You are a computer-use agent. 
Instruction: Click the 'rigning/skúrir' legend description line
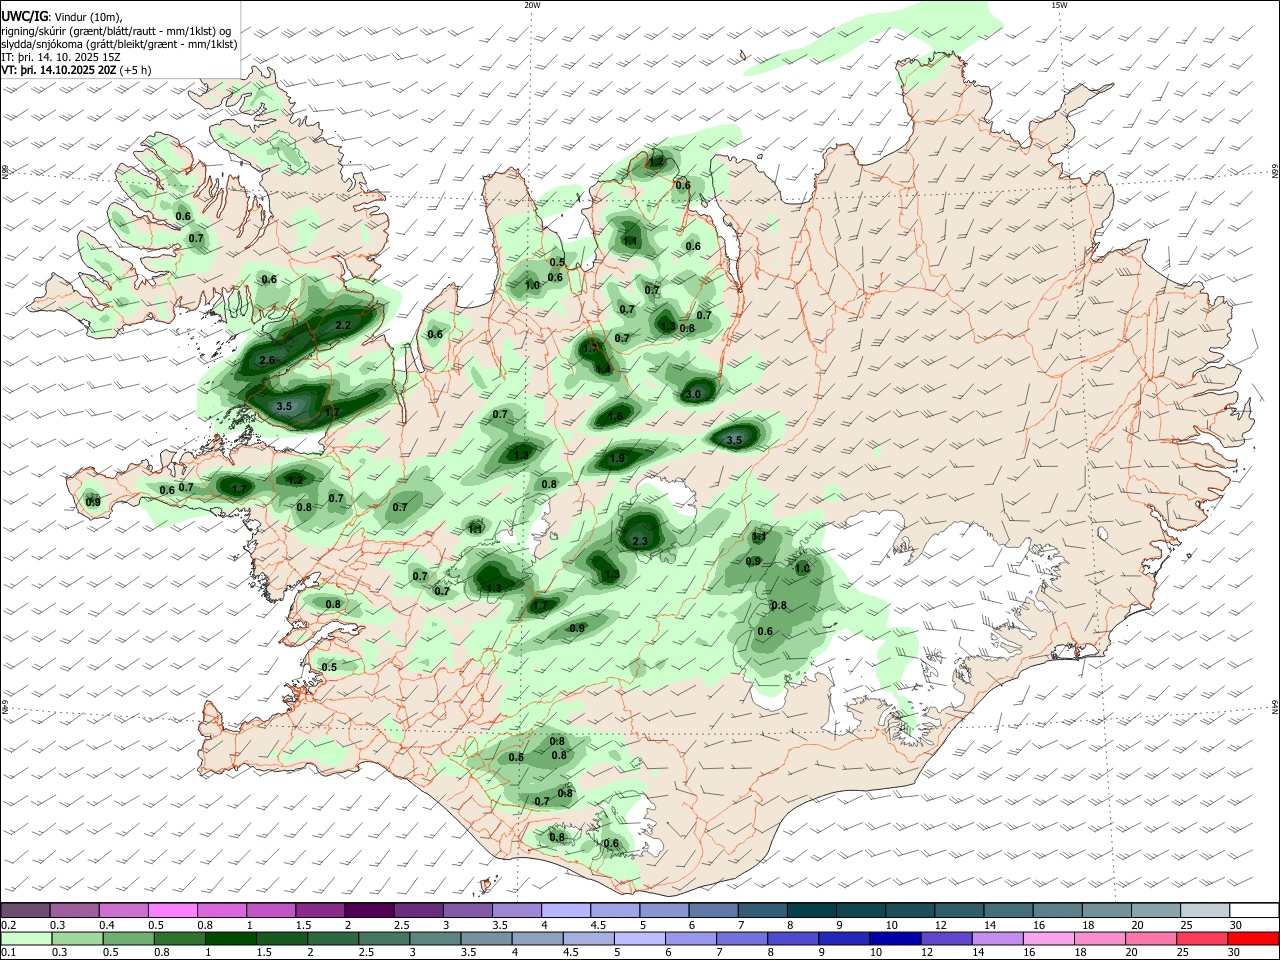pyautogui.click(x=116, y=31)
